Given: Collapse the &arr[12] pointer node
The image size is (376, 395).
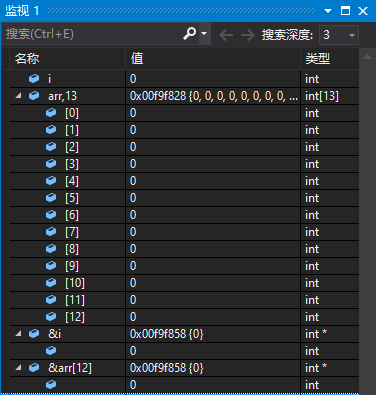Looking at the screenshot, I should (x=18, y=368).
